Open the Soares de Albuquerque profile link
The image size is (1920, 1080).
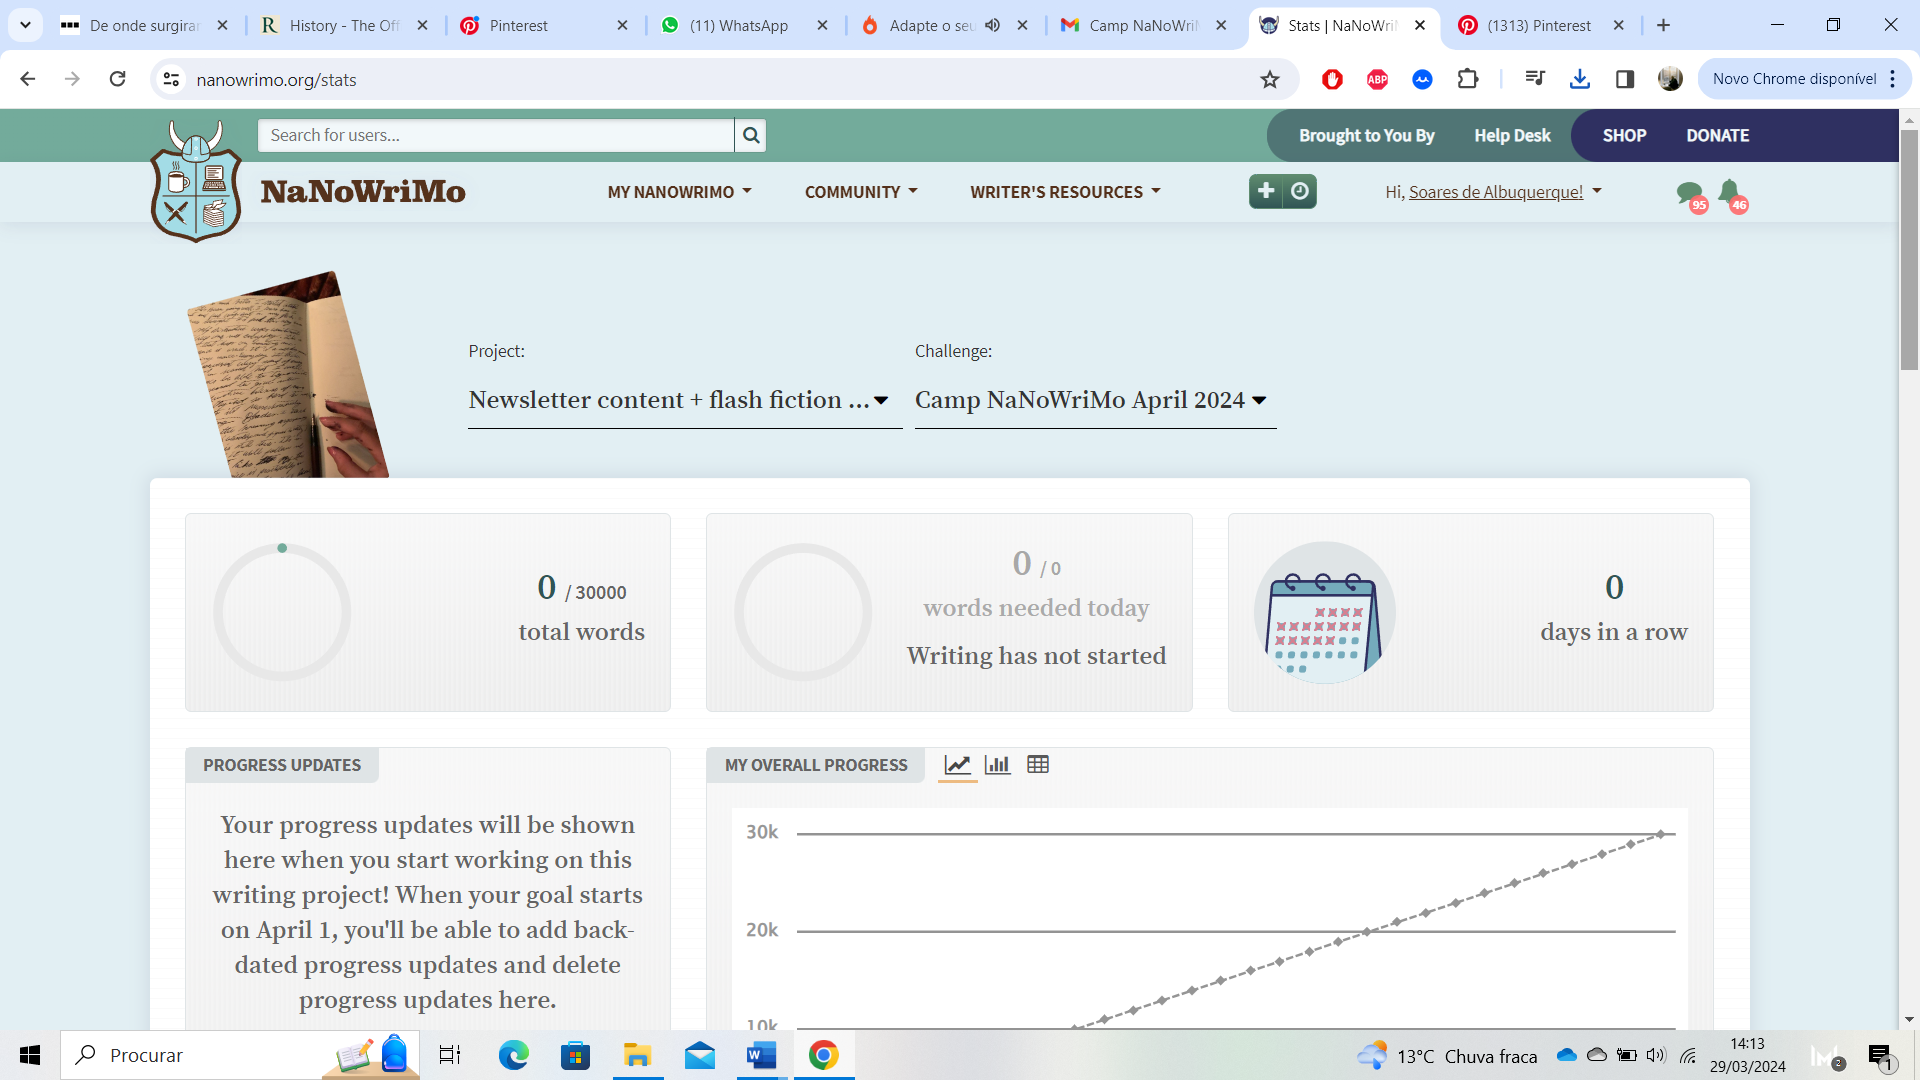coord(1496,192)
